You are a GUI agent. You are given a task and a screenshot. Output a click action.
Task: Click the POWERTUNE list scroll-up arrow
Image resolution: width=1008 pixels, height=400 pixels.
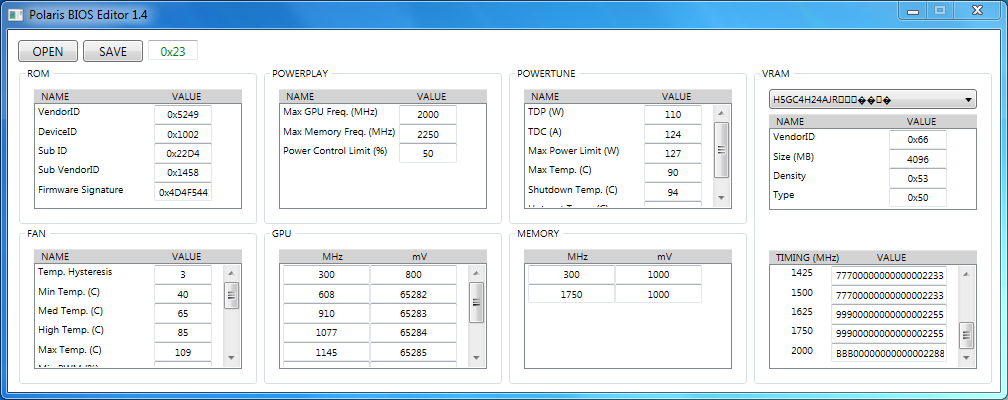(x=721, y=113)
